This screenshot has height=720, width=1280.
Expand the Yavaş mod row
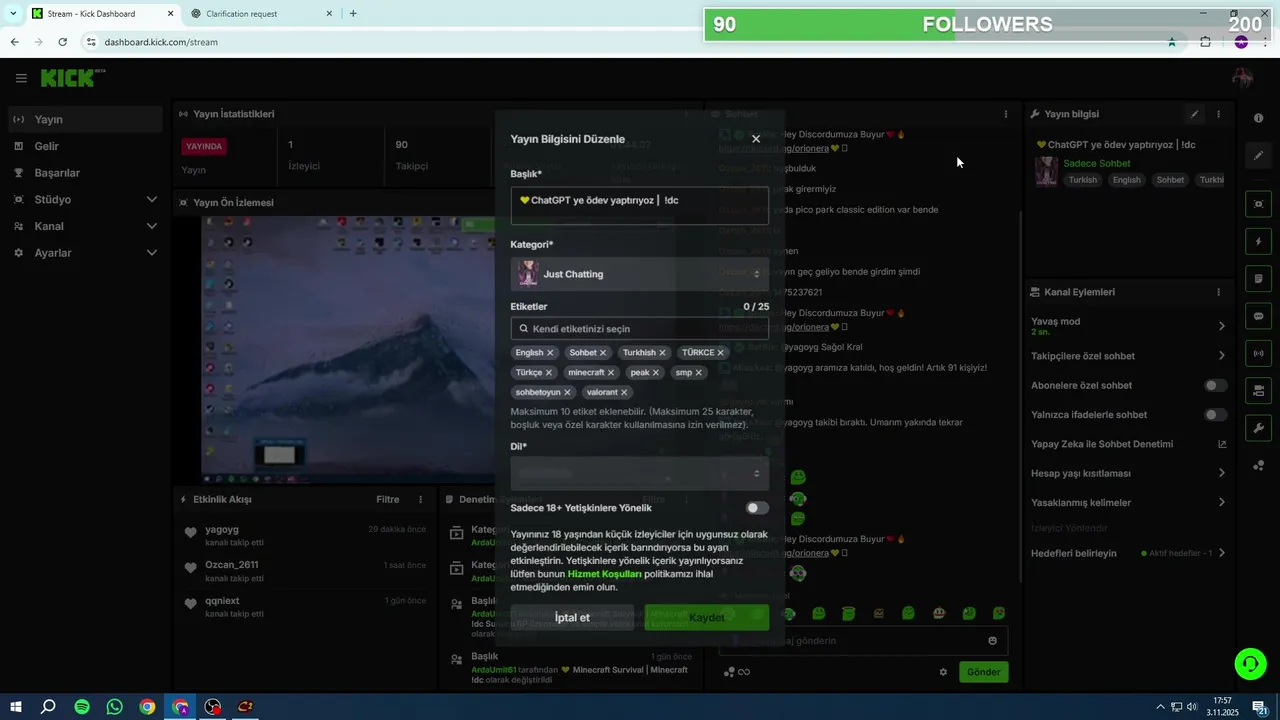tap(1128, 326)
